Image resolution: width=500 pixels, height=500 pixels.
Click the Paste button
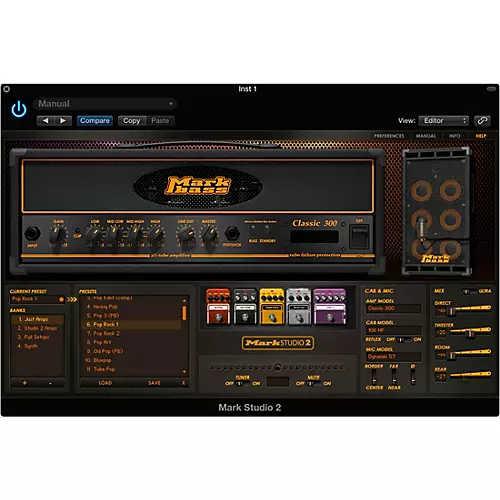tap(160, 121)
